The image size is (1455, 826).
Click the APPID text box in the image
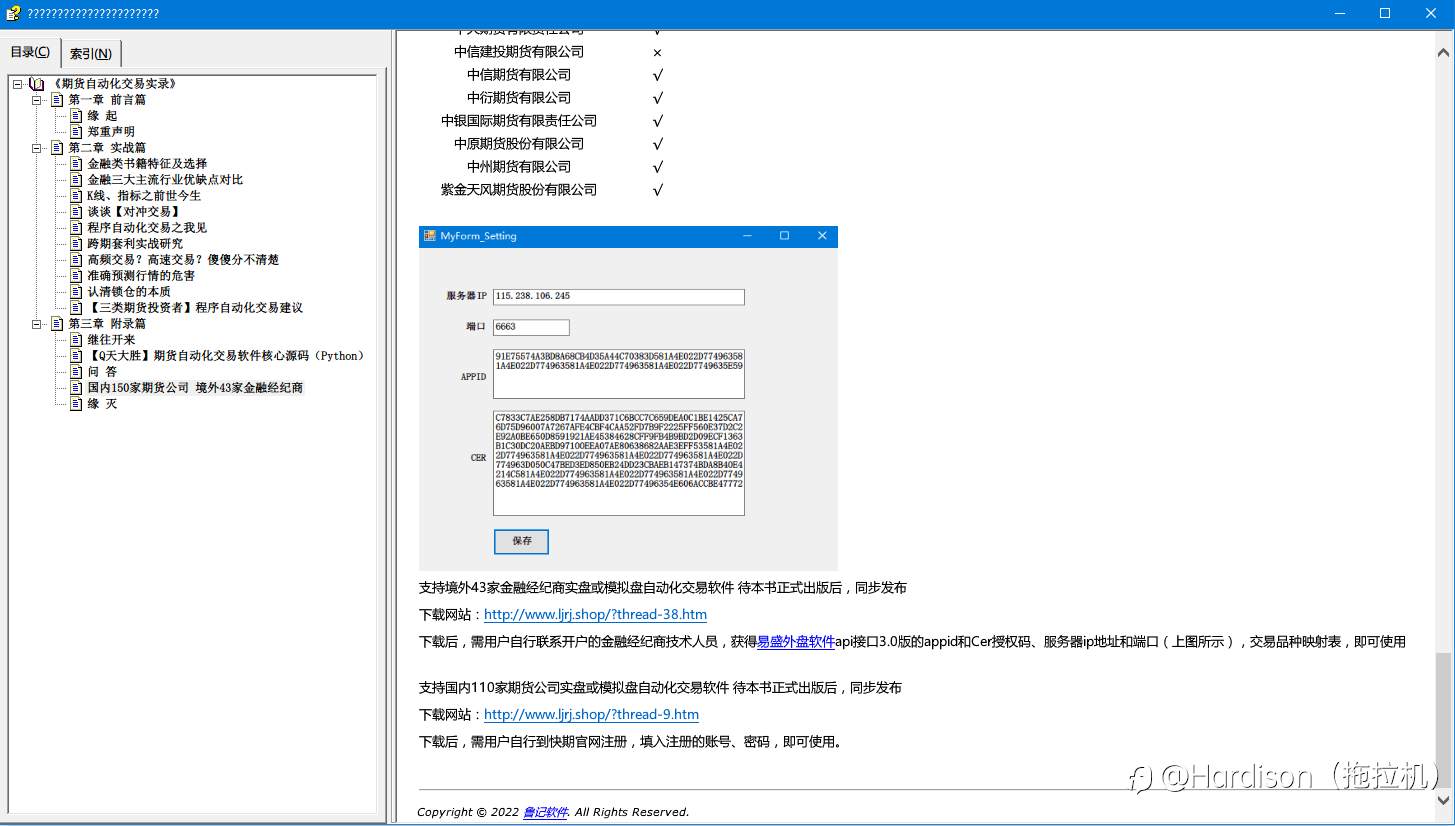click(x=619, y=374)
